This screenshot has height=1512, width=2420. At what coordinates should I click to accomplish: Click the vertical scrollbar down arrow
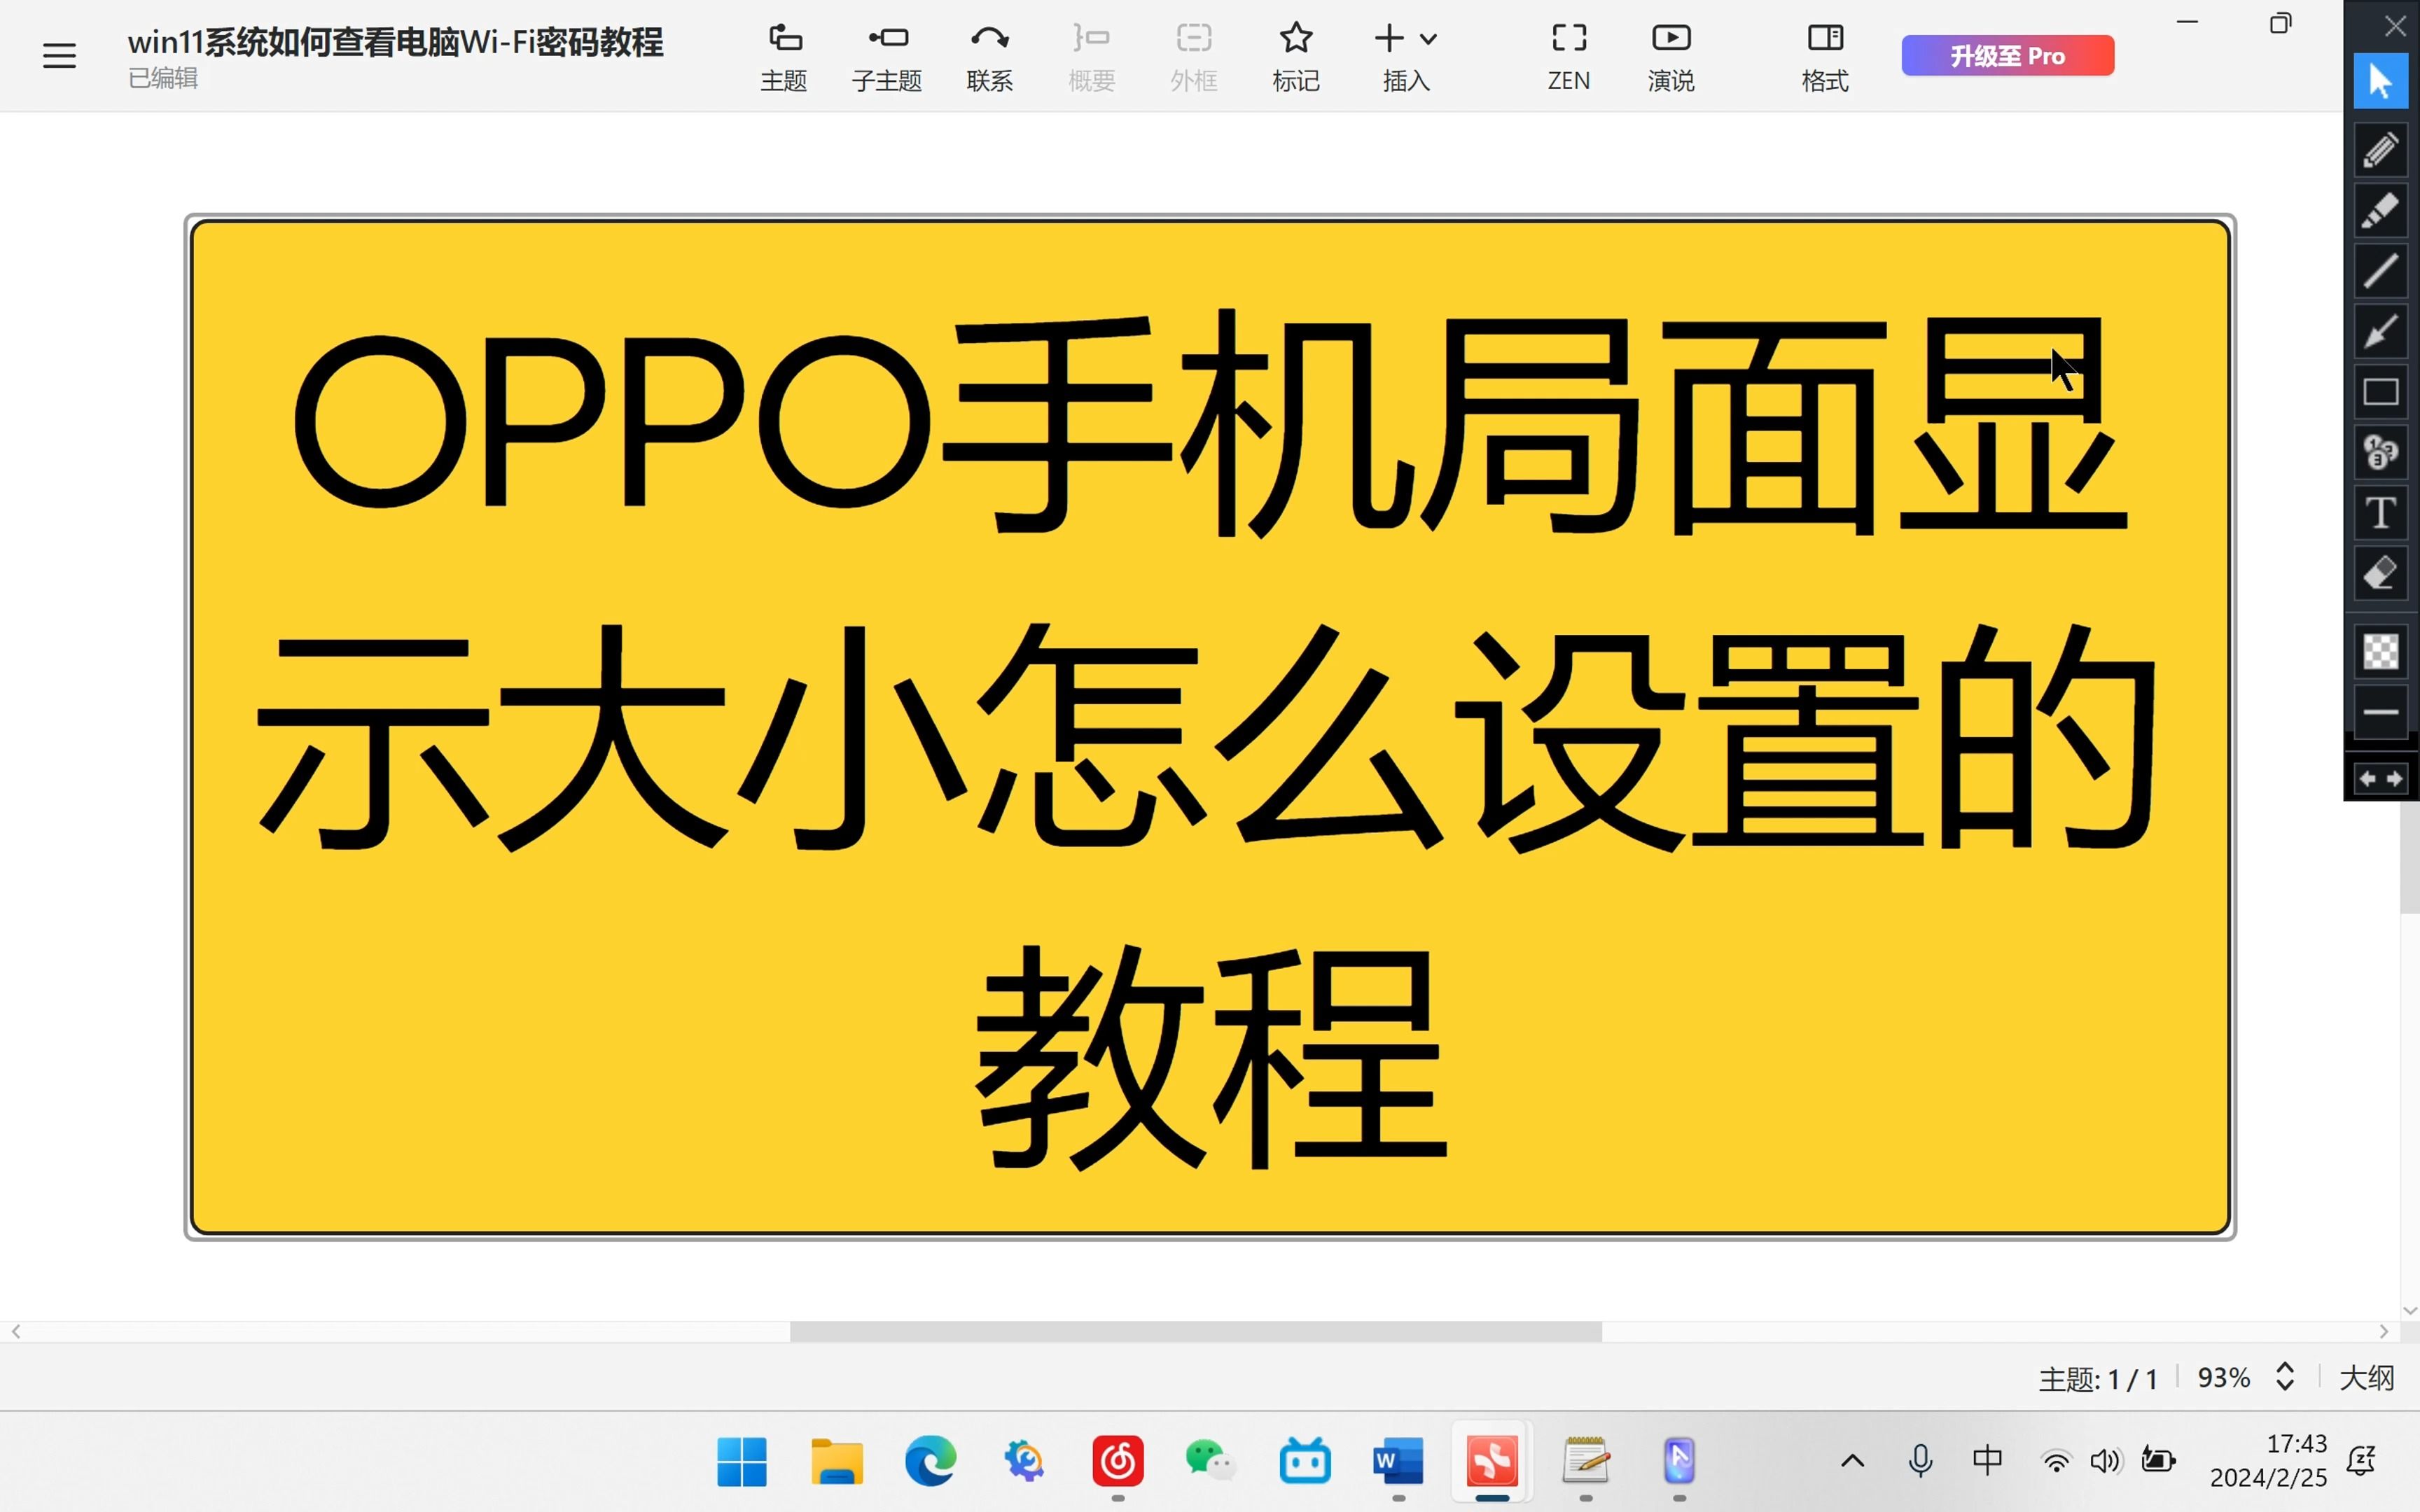tap(2409, 1310)
